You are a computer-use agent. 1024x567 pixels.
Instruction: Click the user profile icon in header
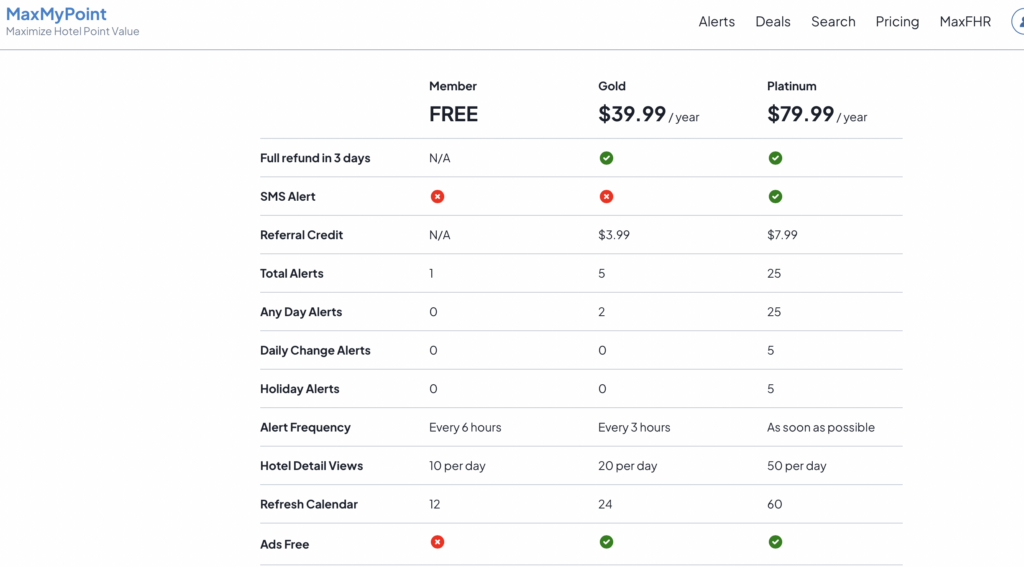[1016, 22]
